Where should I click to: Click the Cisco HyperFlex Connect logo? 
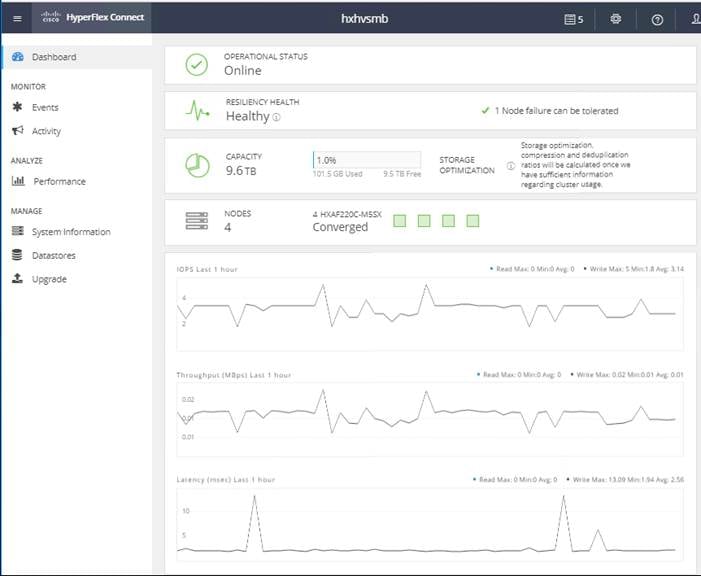coord(92,17)
